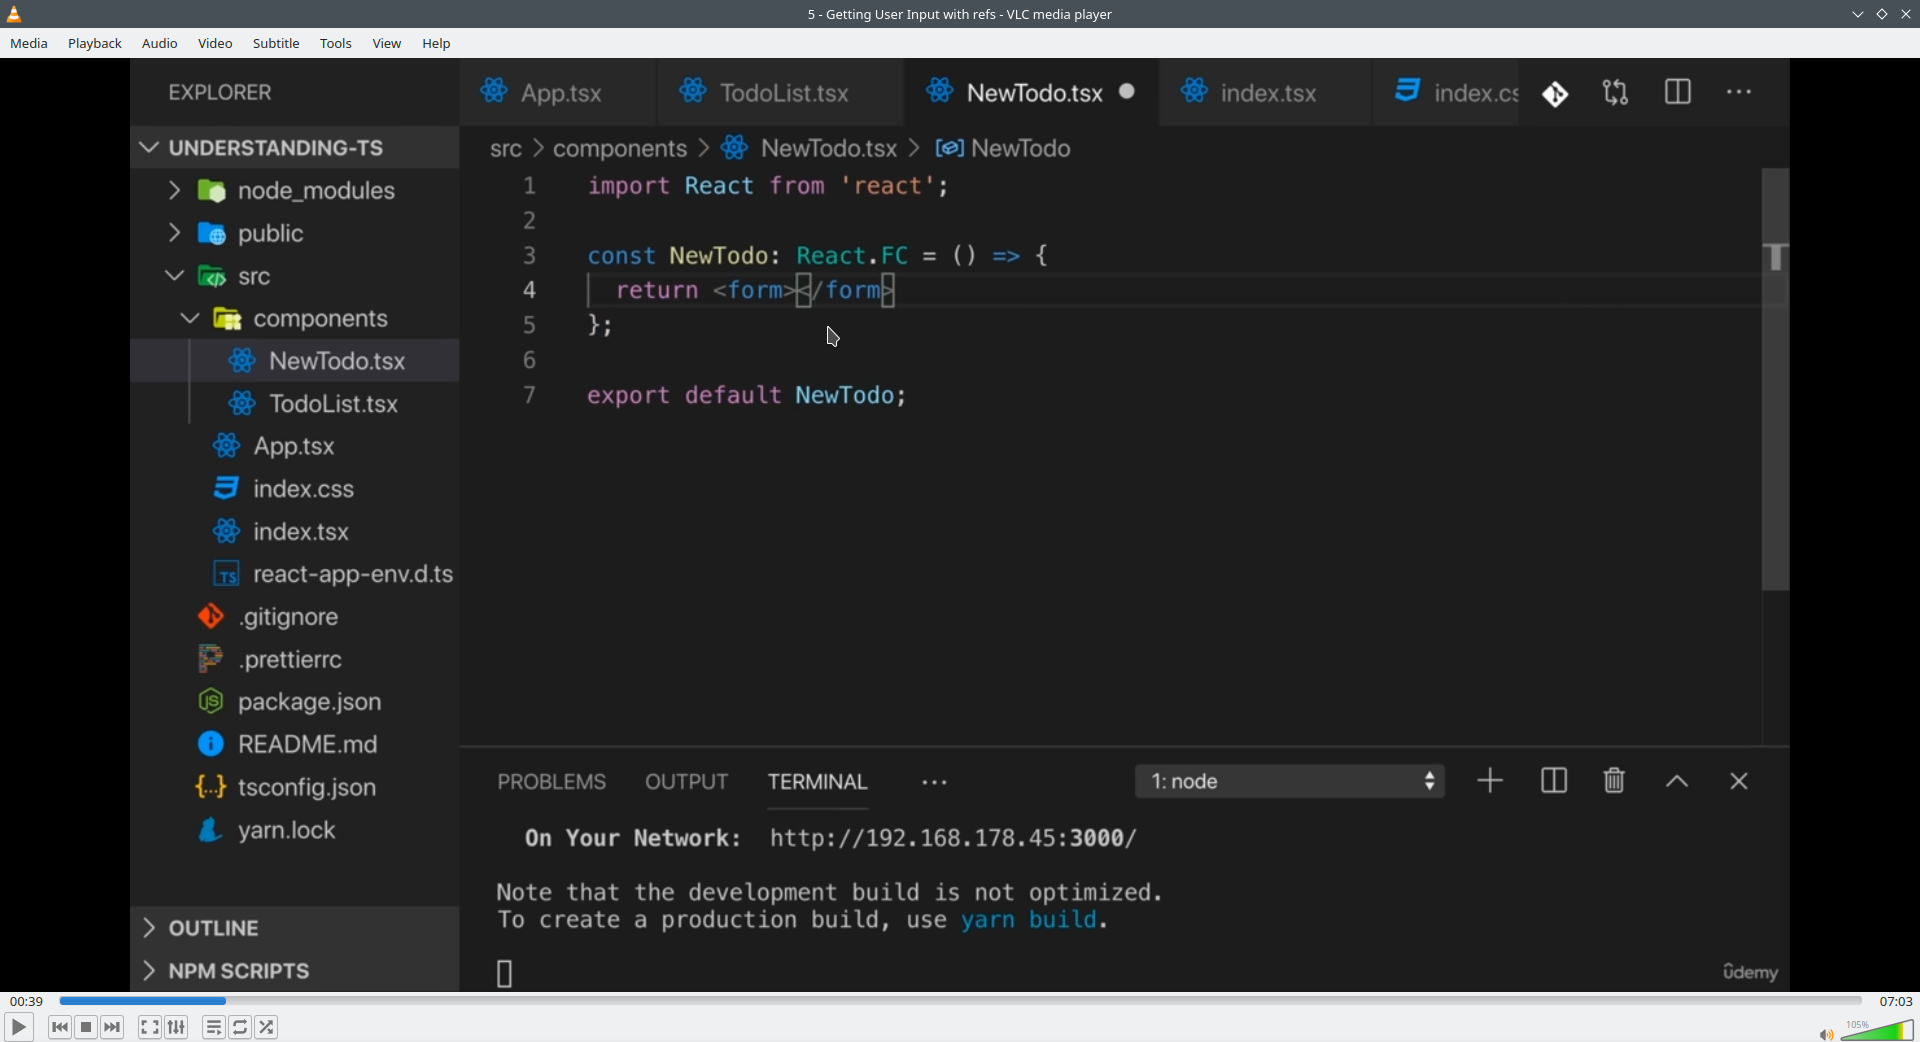Skip to next media in playlist
1920x1042 pixels.
pyautogui.click(x=113, y=1027)
